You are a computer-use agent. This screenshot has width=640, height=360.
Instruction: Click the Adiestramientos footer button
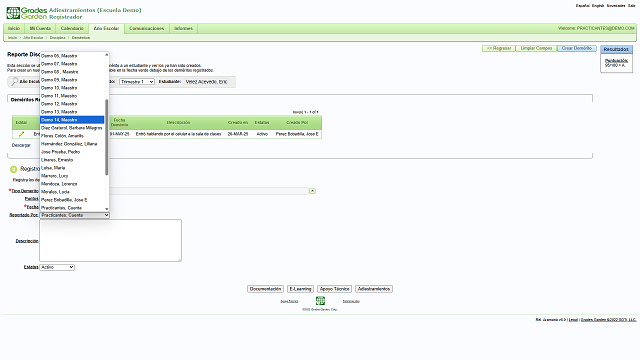coord(374,289)
